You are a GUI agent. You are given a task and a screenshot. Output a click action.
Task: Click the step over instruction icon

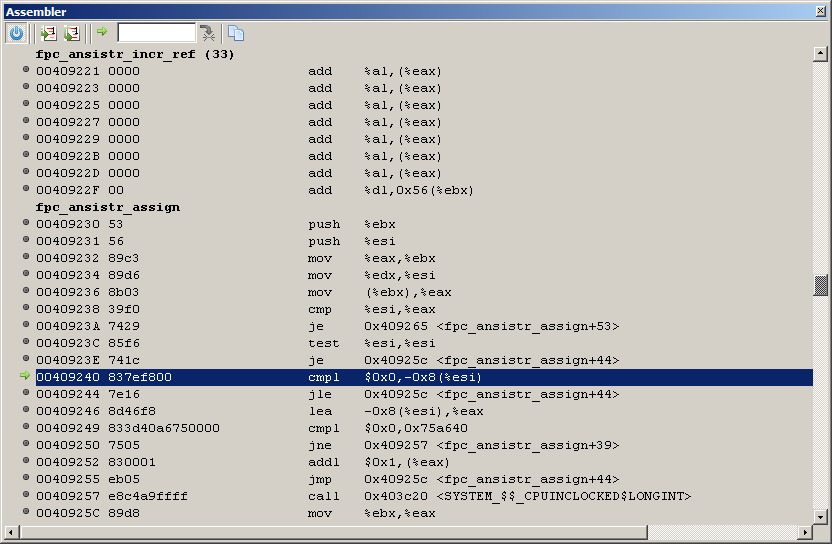coord(71,33)
